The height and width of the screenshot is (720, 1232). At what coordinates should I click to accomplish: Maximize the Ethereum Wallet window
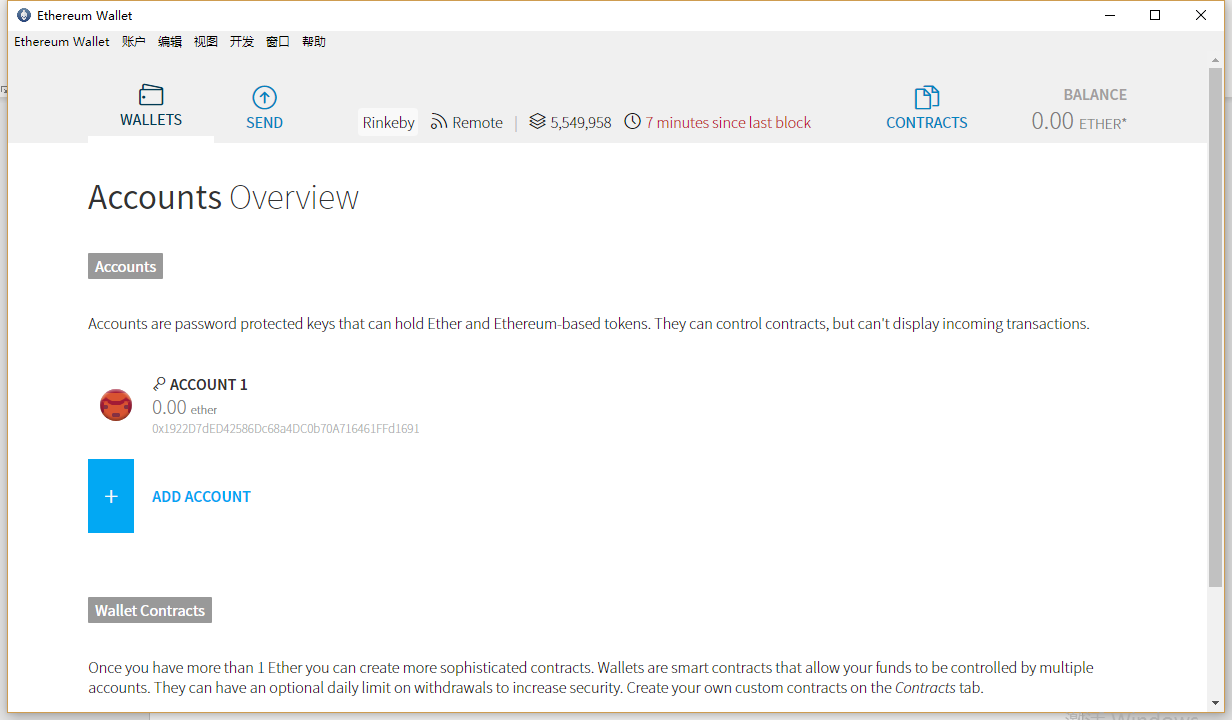(x=1155, y=15)
